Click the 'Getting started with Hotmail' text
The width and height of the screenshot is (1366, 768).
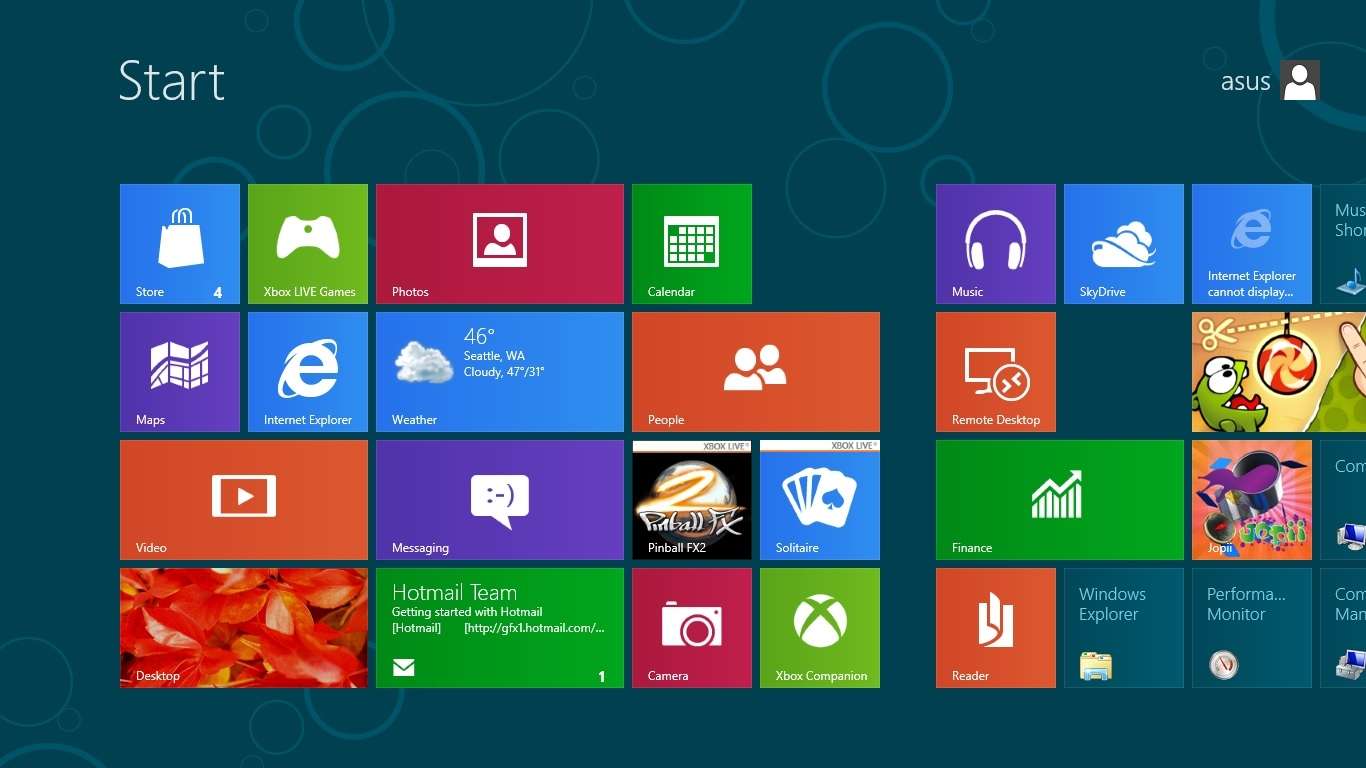click(467, 612)
